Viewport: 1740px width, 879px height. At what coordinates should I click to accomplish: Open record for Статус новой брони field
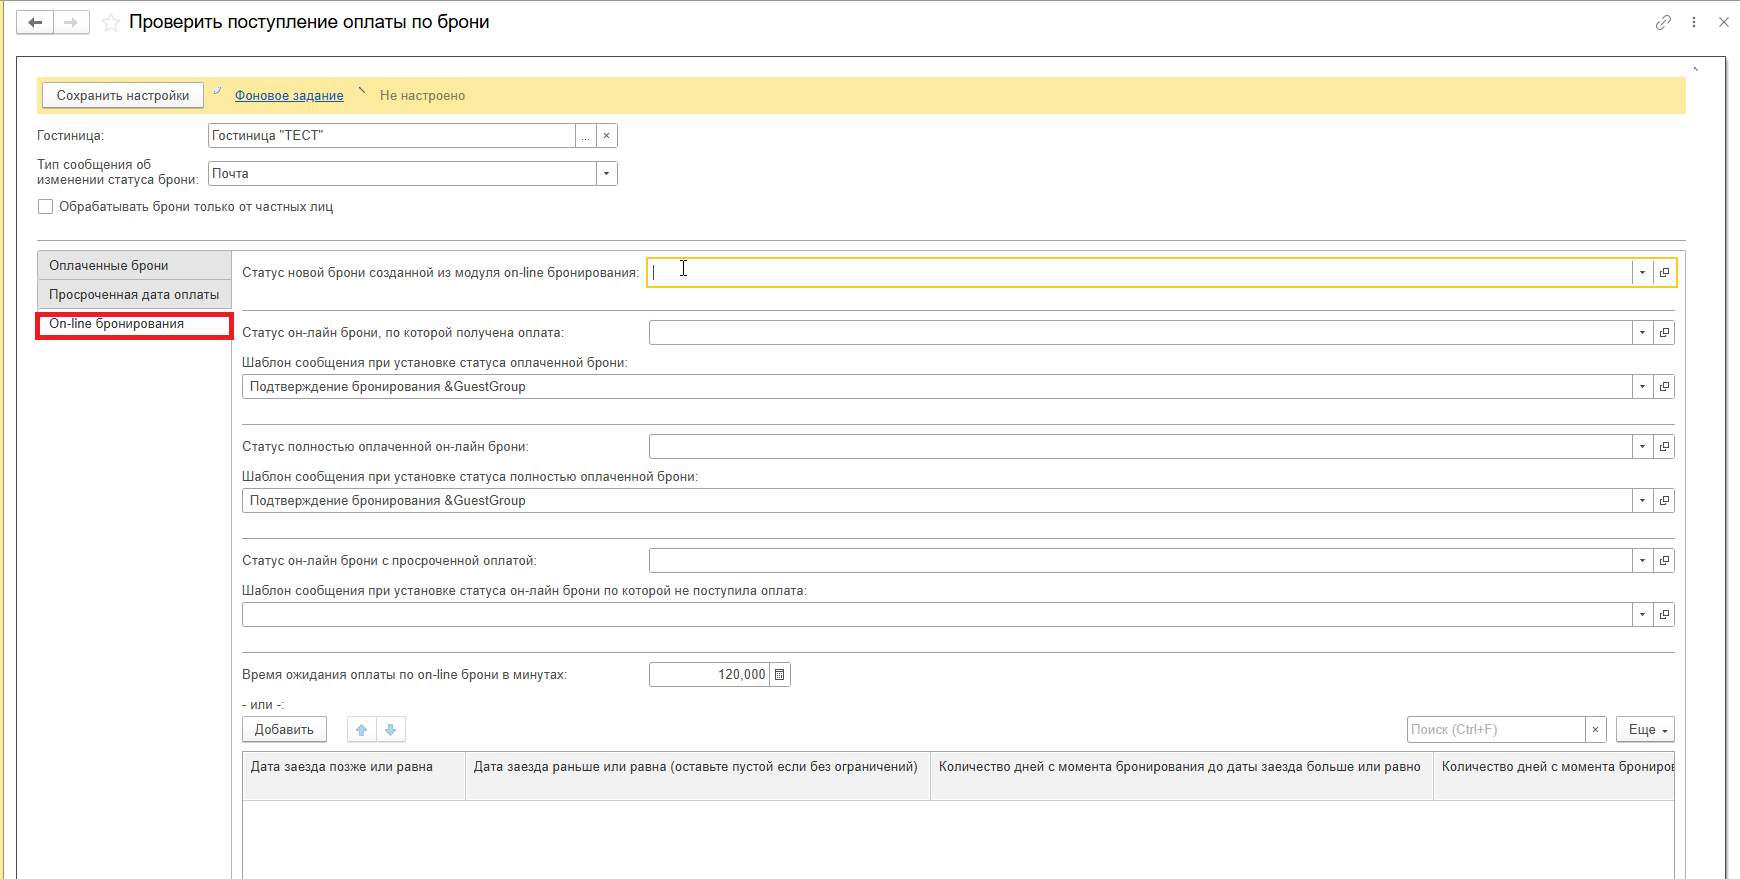click(x=1664, y=272)
